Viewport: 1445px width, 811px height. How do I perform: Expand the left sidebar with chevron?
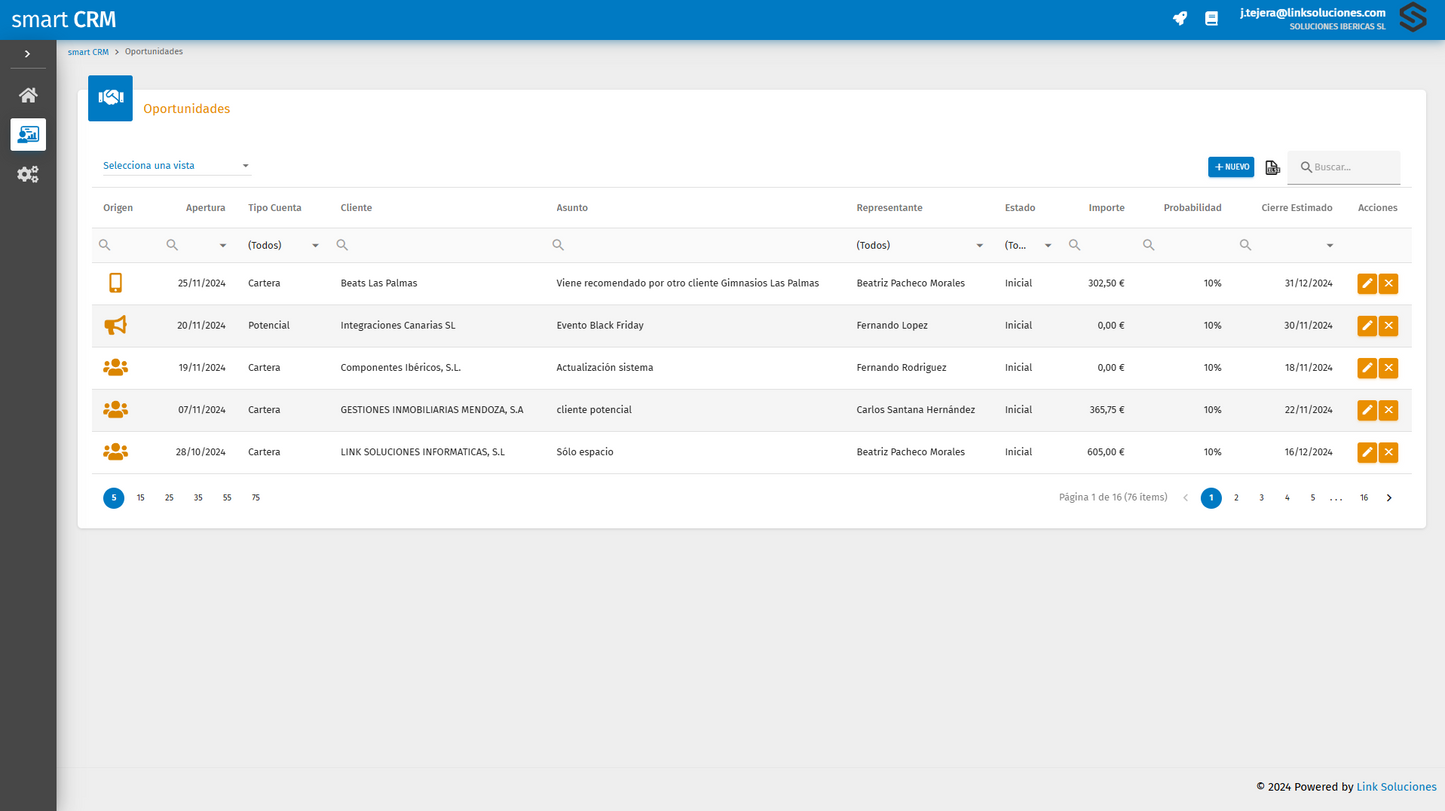[28, 54]
